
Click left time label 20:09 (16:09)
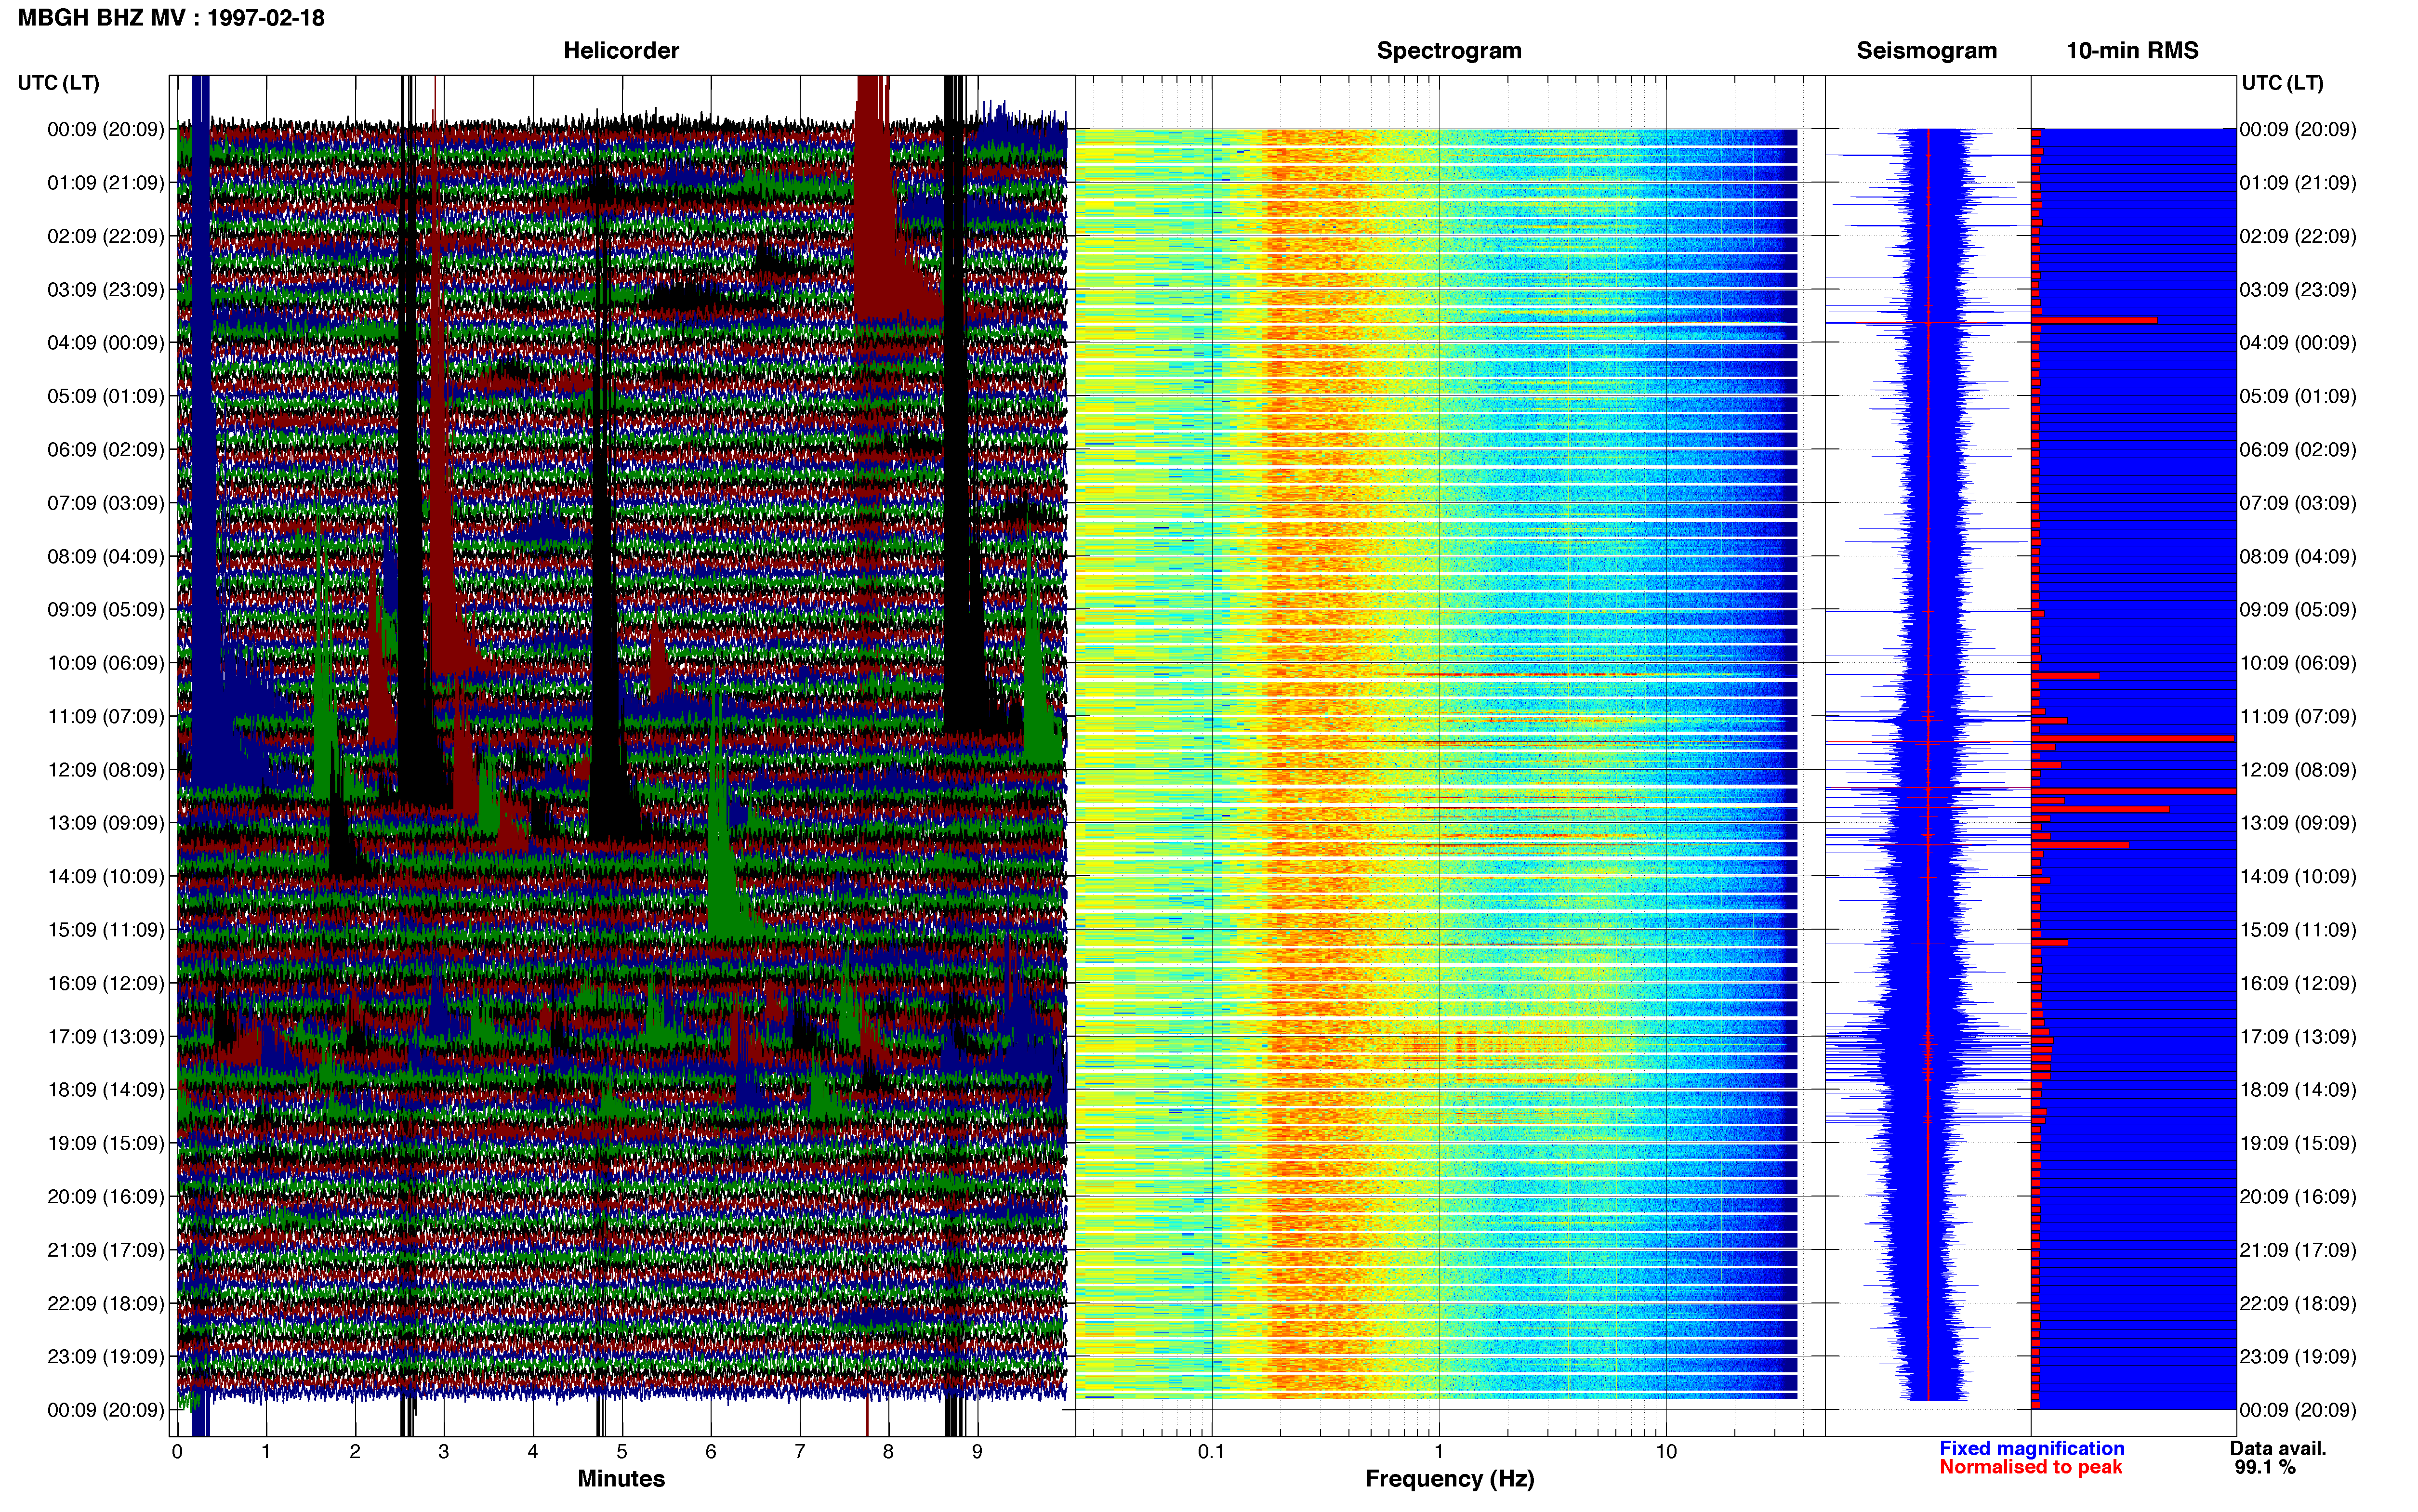click(106, 1197)
